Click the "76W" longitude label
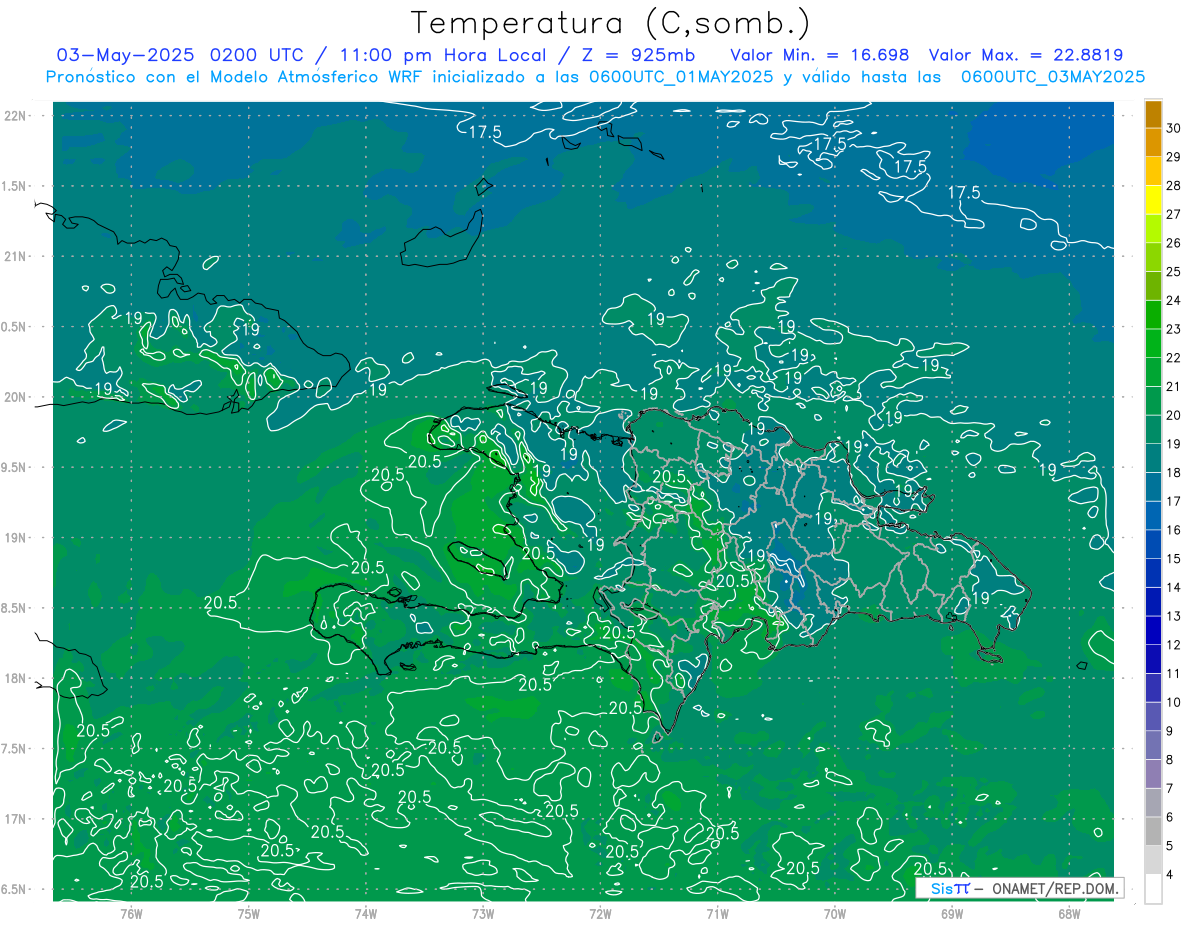The height and width of the screenshot is (927, 1200). (131, 912)
